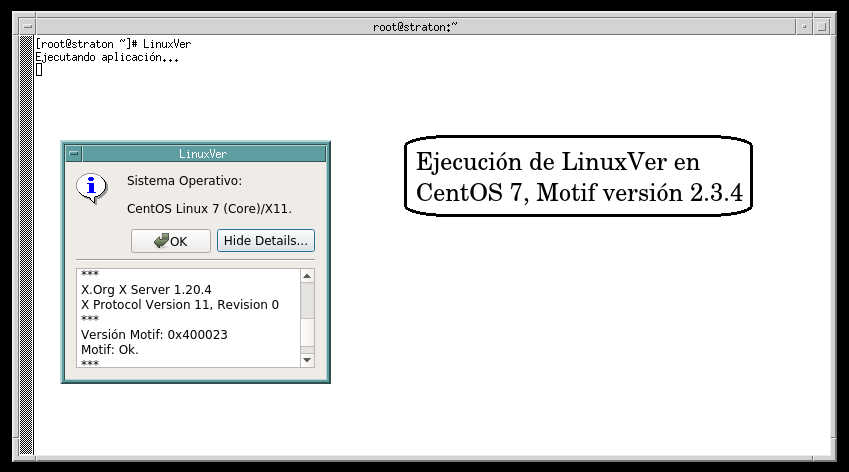Open the LinuxVer dialog window menu button
Screen dimensions: 849x472
coord(74,154)
